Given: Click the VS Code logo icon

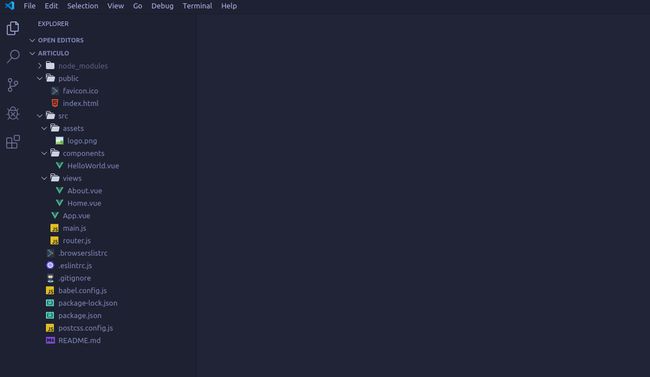Looking at the screenshot, I should pos(10,5).
